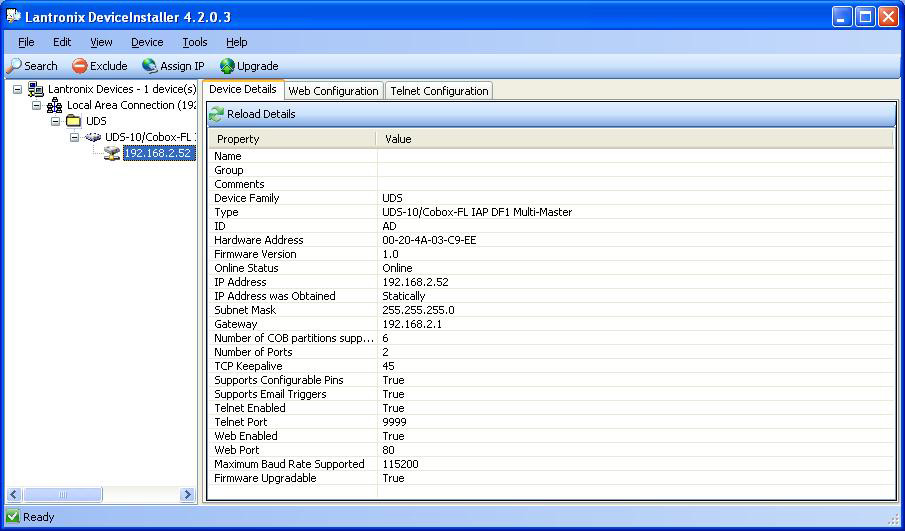Click the Web Port value 80

click(388, 450)
